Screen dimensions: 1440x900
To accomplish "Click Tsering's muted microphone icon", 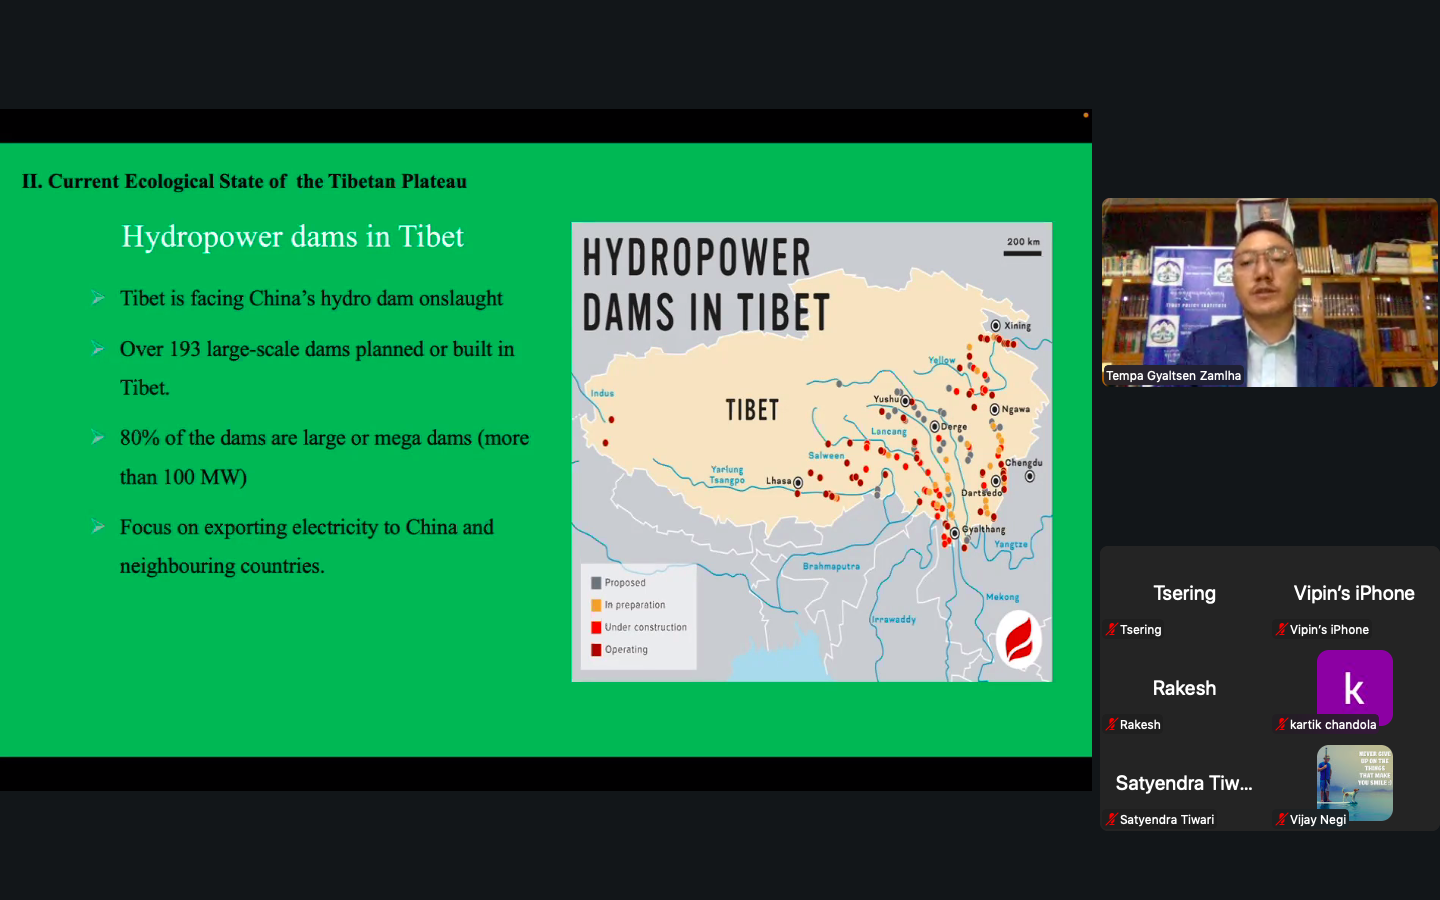I will click(x=1111, y=629).
